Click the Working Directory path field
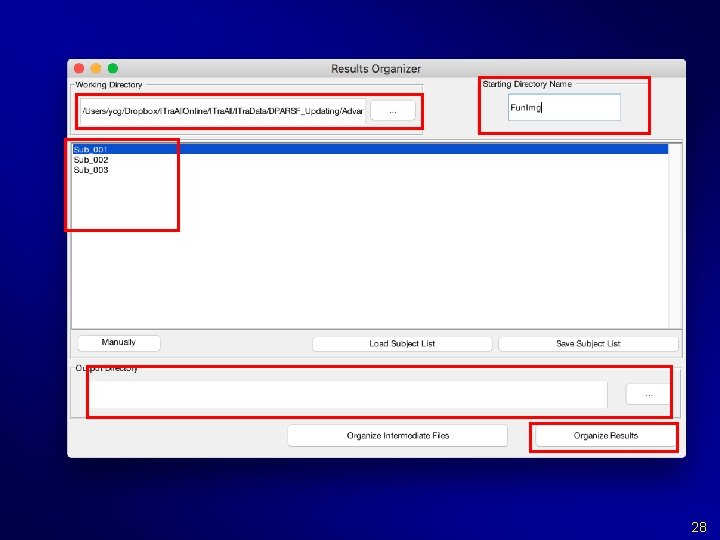This screenshot has width=720, height=540. (x=223, y=111)
